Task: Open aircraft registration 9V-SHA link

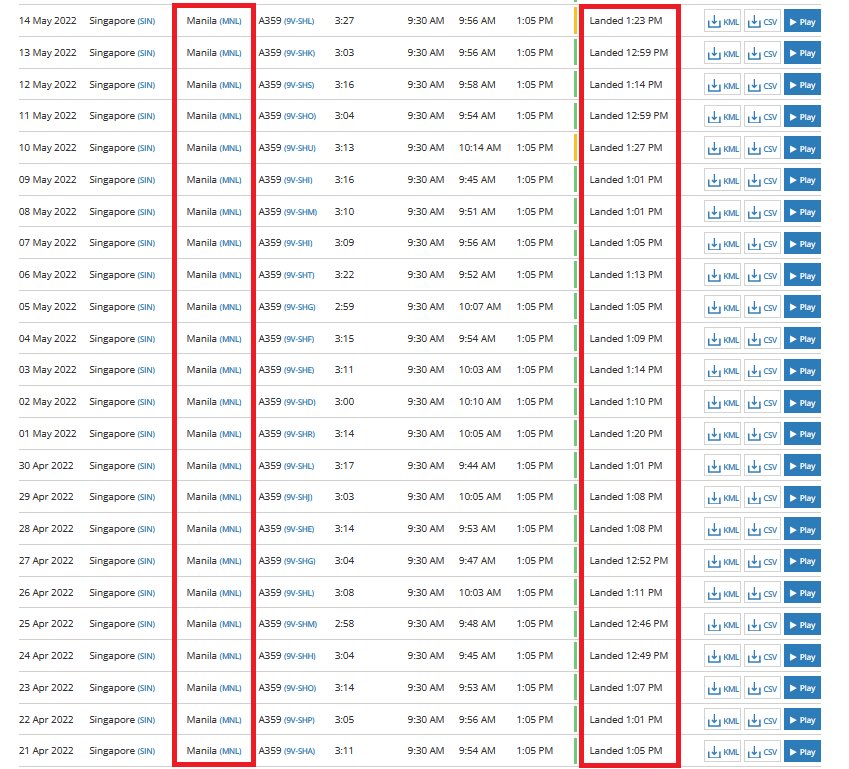Action: pyautogui.click(x=299, y=751)
